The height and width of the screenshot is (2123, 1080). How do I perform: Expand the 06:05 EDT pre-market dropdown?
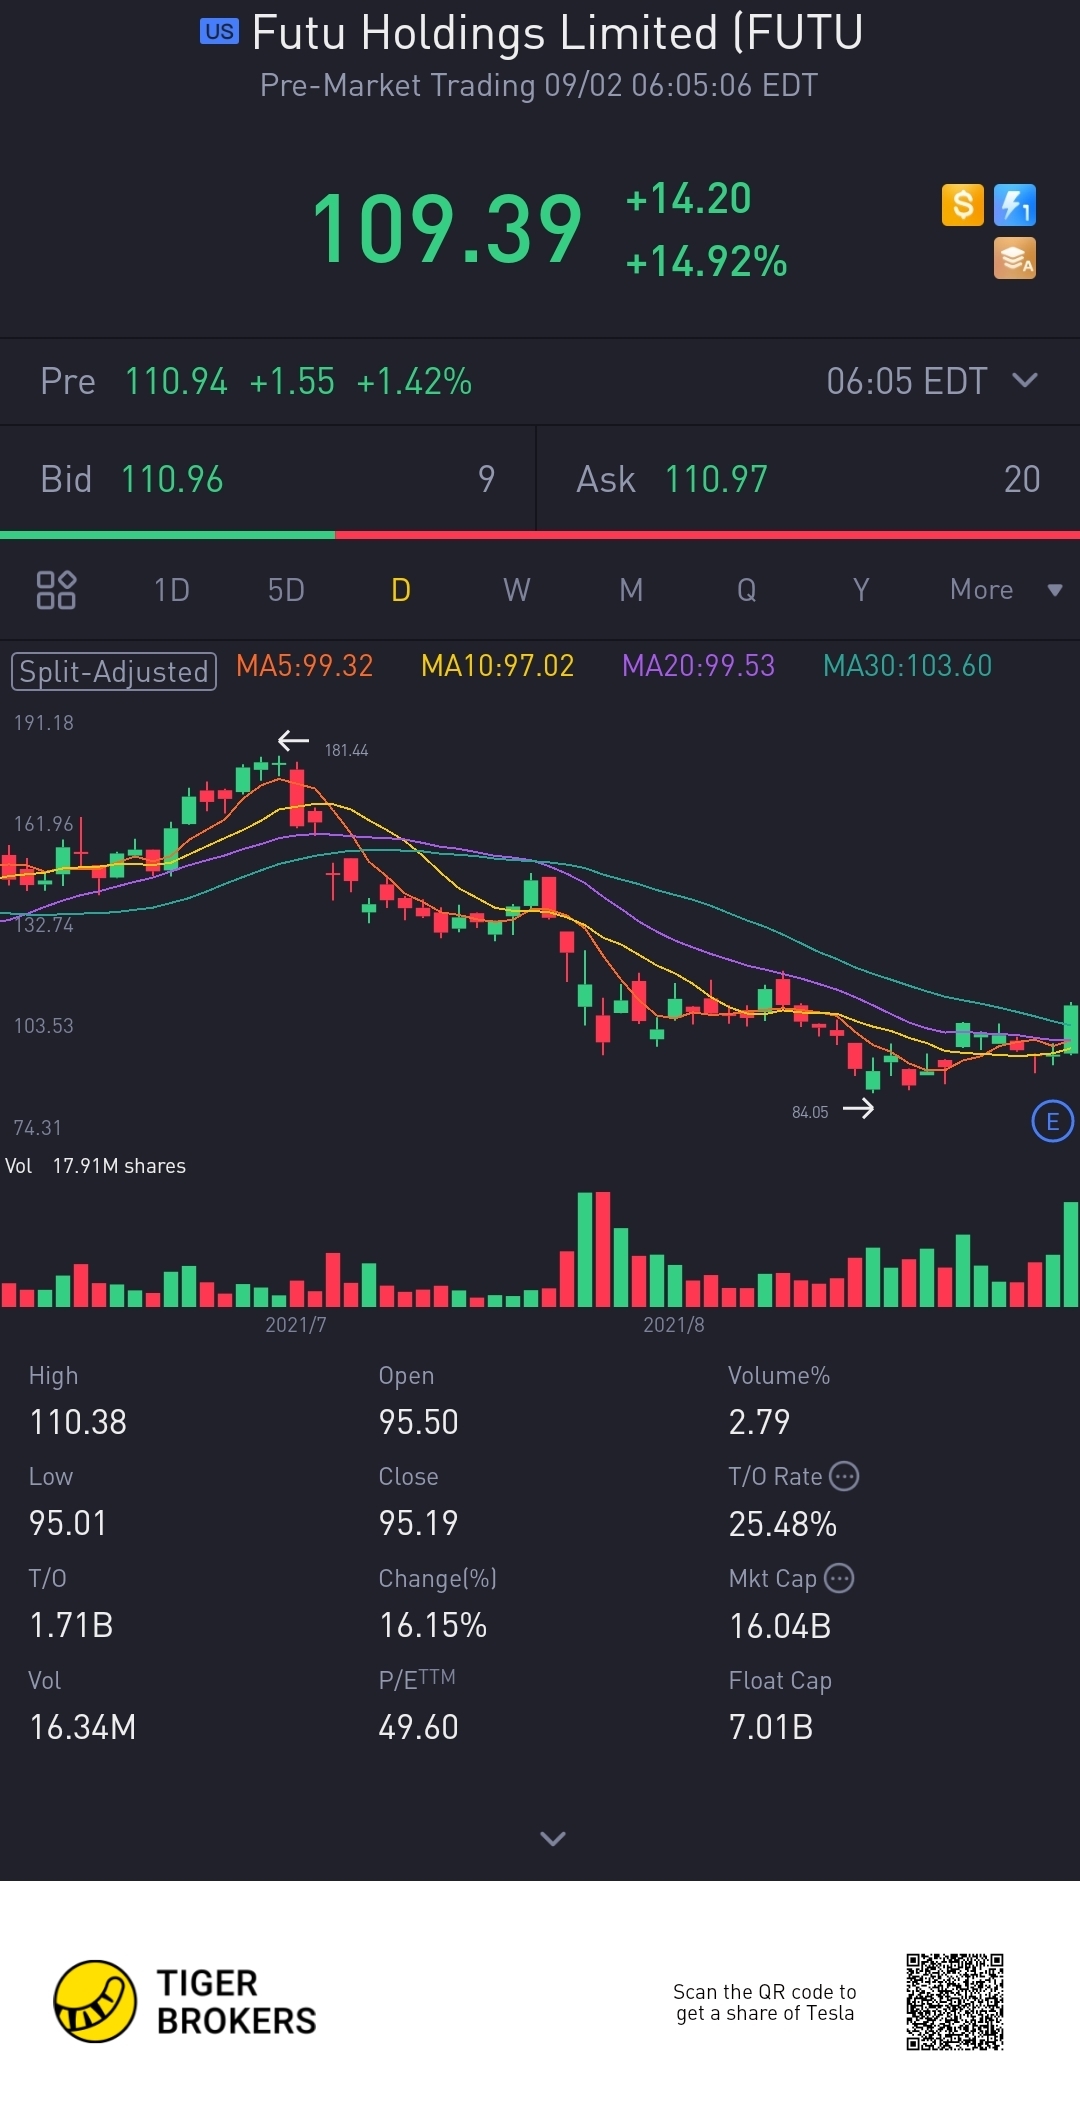(1025, 380)
